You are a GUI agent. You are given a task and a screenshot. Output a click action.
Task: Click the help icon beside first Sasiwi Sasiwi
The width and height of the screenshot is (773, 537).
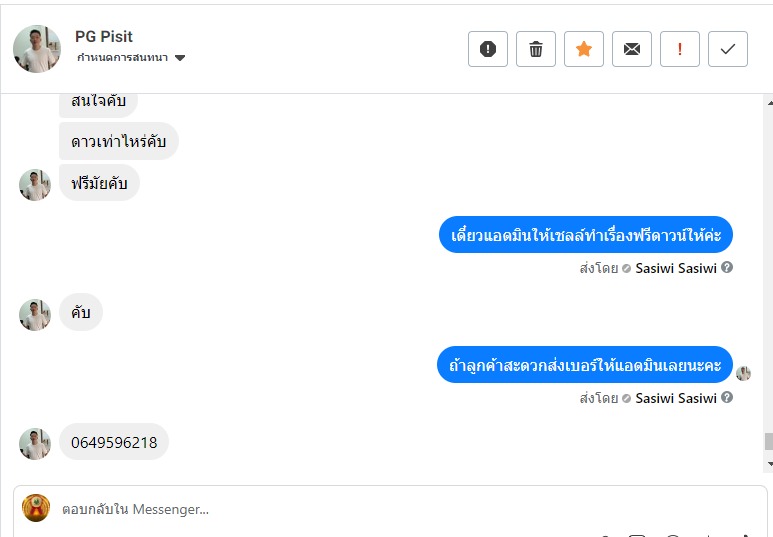[x=727, y=267]
